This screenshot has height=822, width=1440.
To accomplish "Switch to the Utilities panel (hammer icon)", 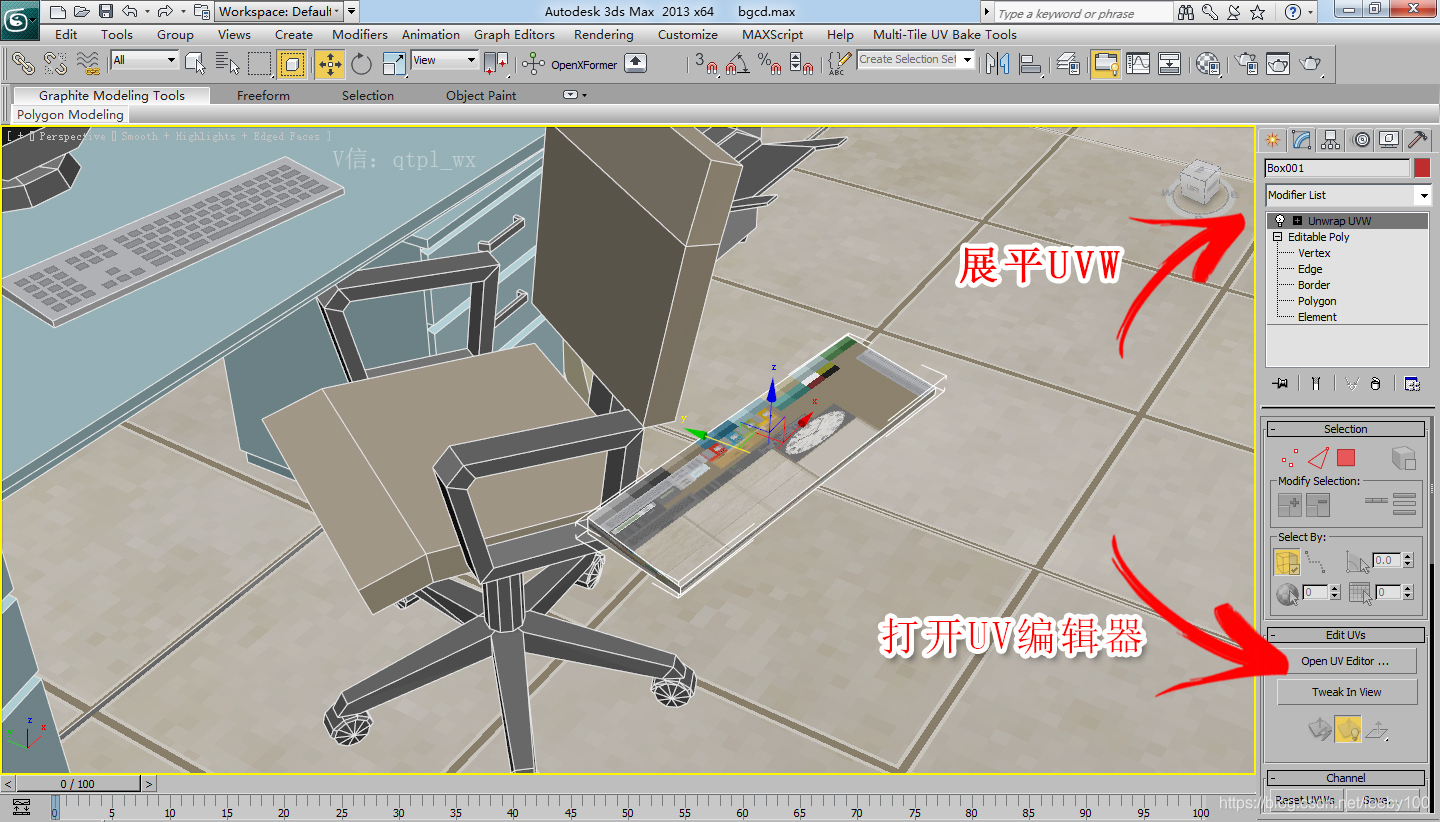I will tap(1417, 139).
